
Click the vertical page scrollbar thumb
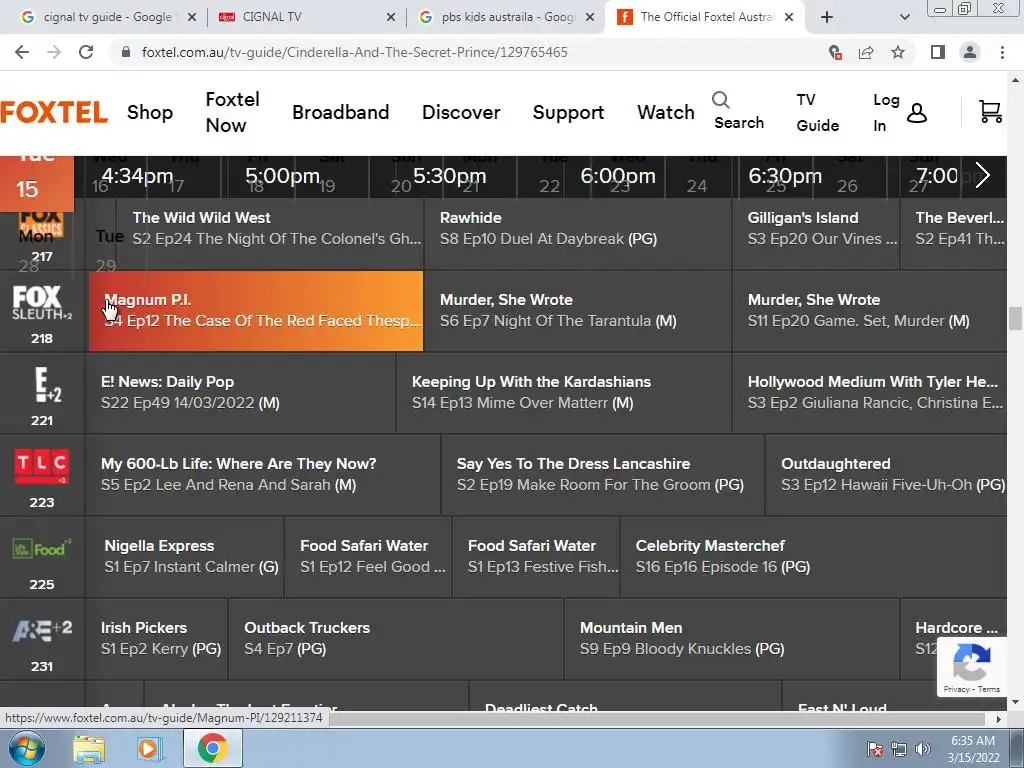click(x=1015, y=319)
